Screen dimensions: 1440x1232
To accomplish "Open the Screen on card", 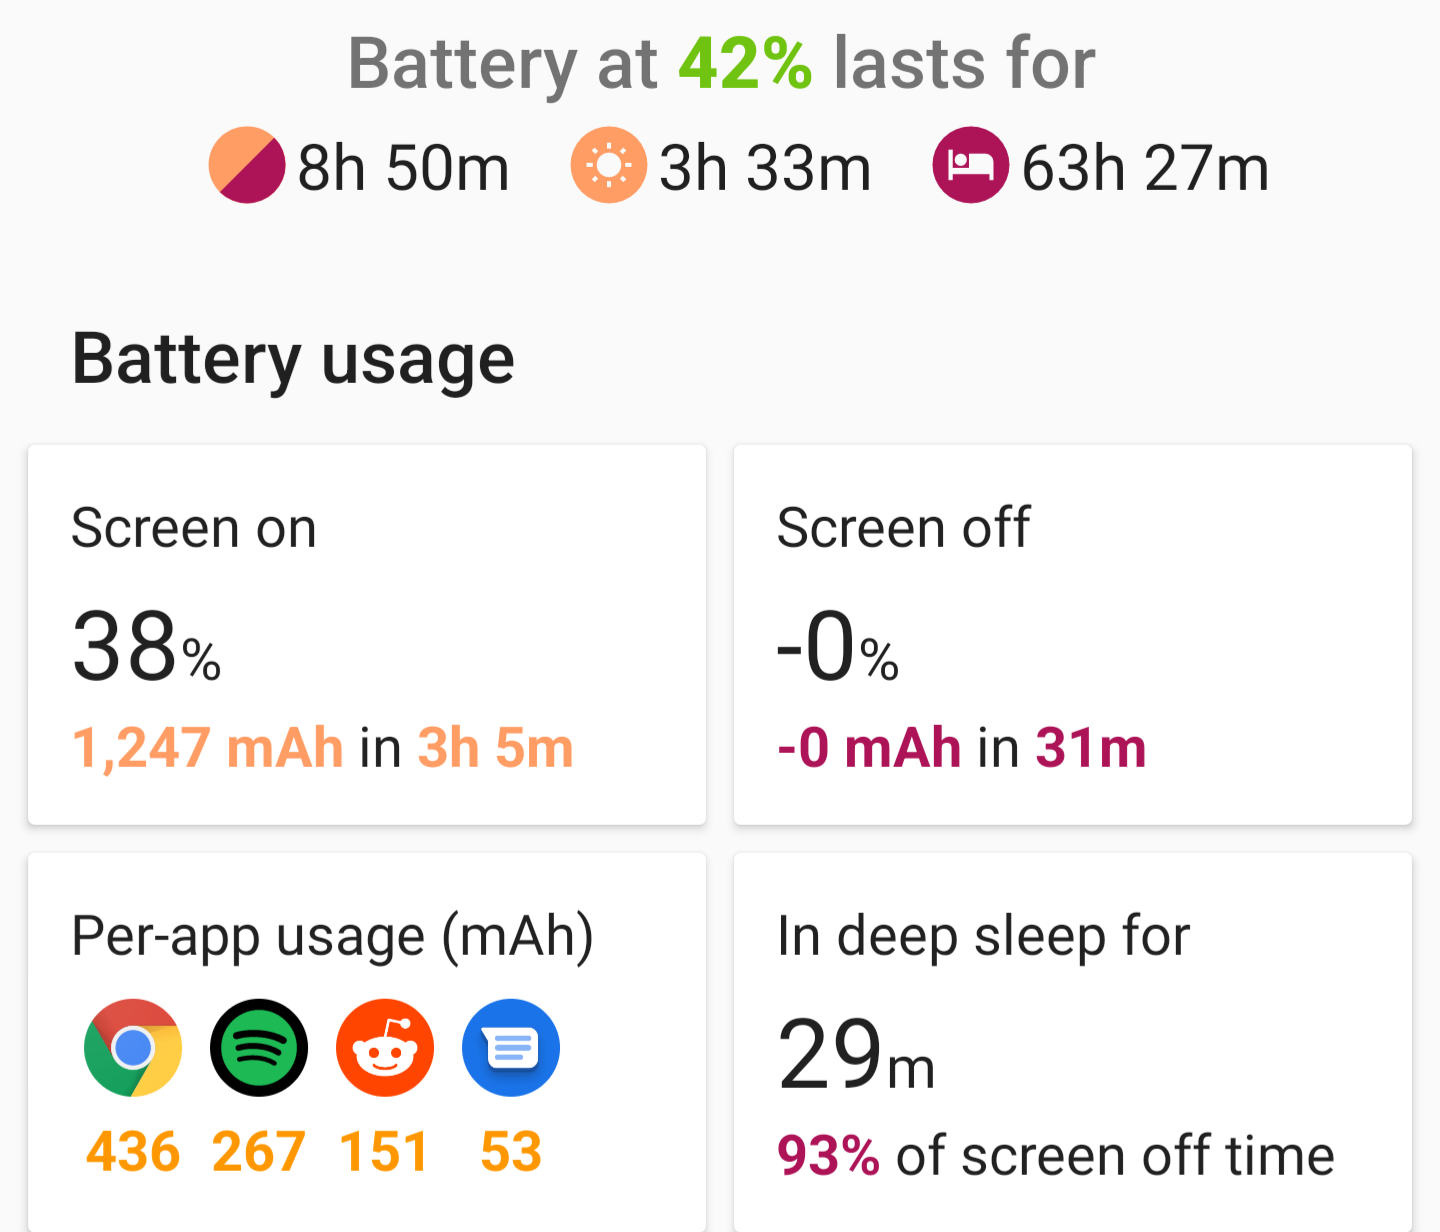I will (x=367, y=635).
